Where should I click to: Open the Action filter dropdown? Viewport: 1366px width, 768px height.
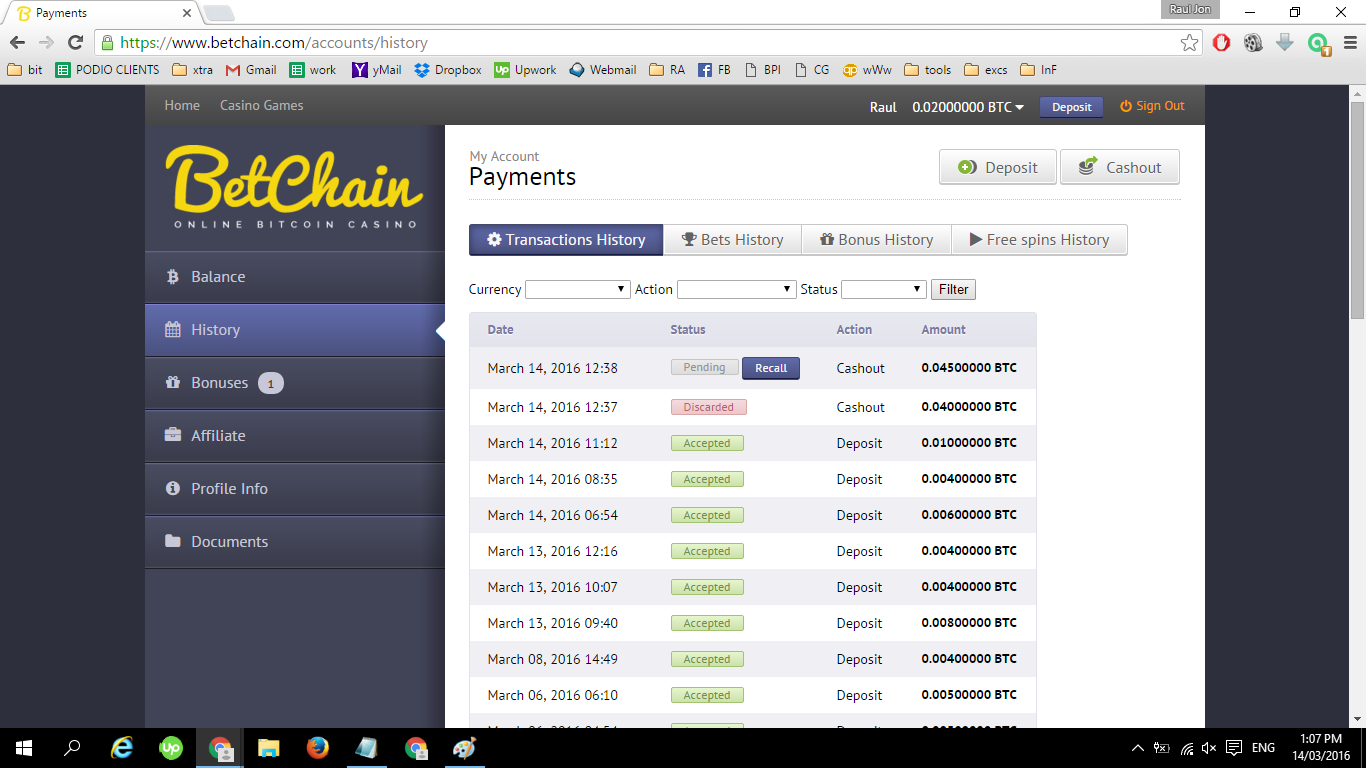736,289
